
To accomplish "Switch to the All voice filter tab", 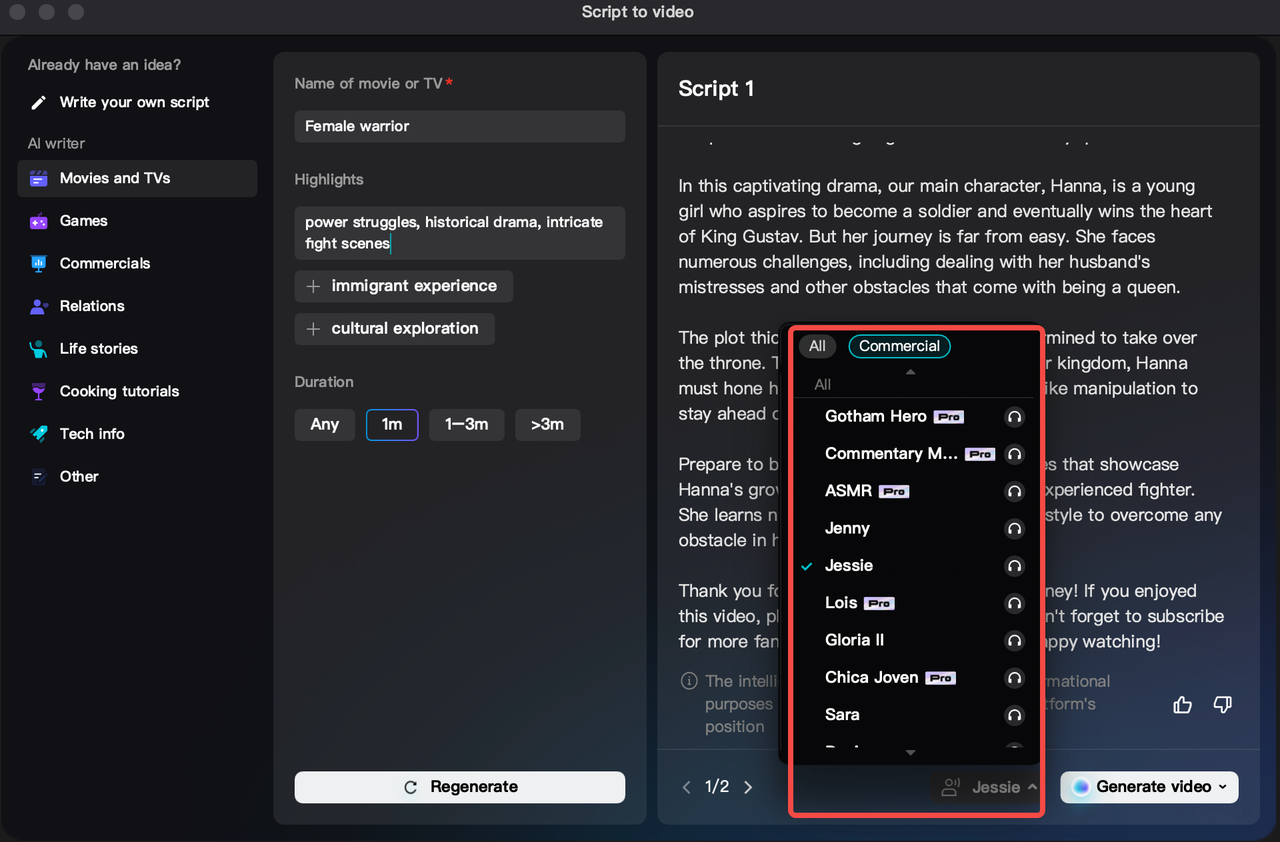I will coord(817,346).
